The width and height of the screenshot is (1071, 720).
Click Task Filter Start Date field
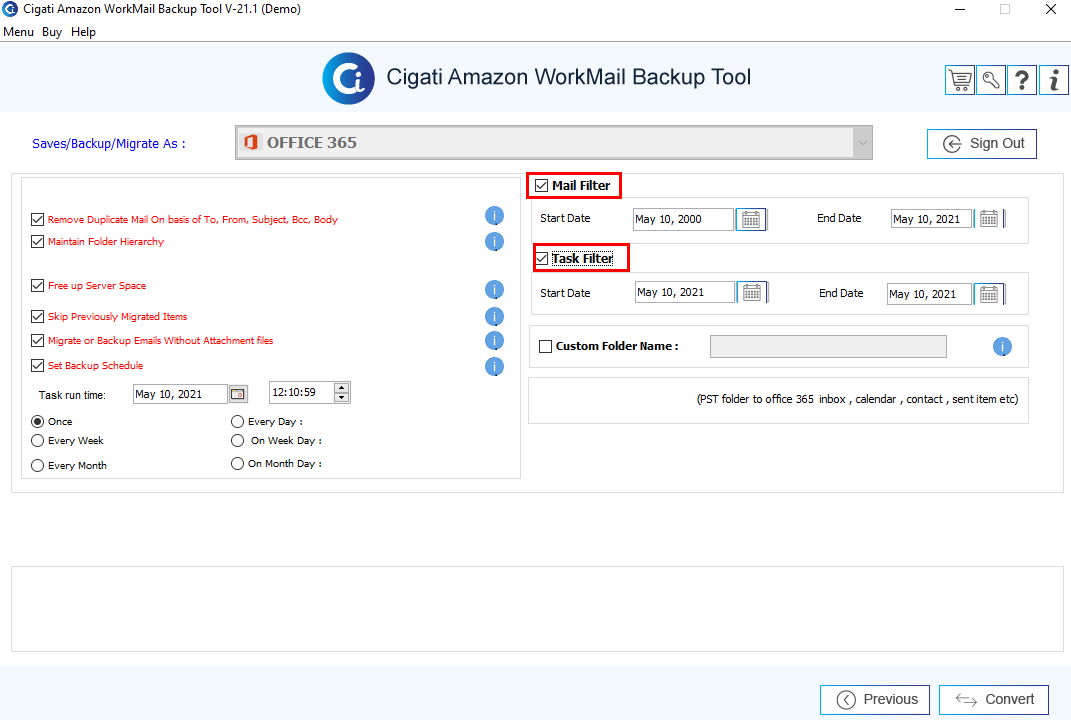tap(684, 292)
